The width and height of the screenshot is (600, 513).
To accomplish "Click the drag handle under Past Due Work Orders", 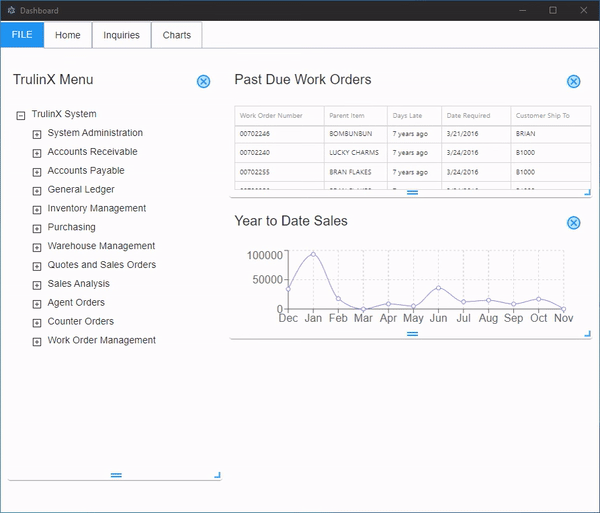I will point(412,192).
